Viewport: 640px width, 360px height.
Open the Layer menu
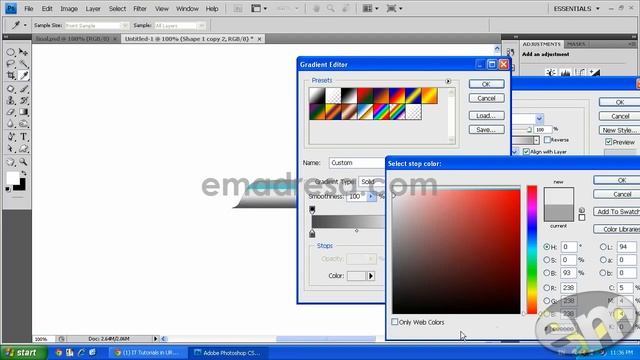pyautogui.click(x=93, y=9)
